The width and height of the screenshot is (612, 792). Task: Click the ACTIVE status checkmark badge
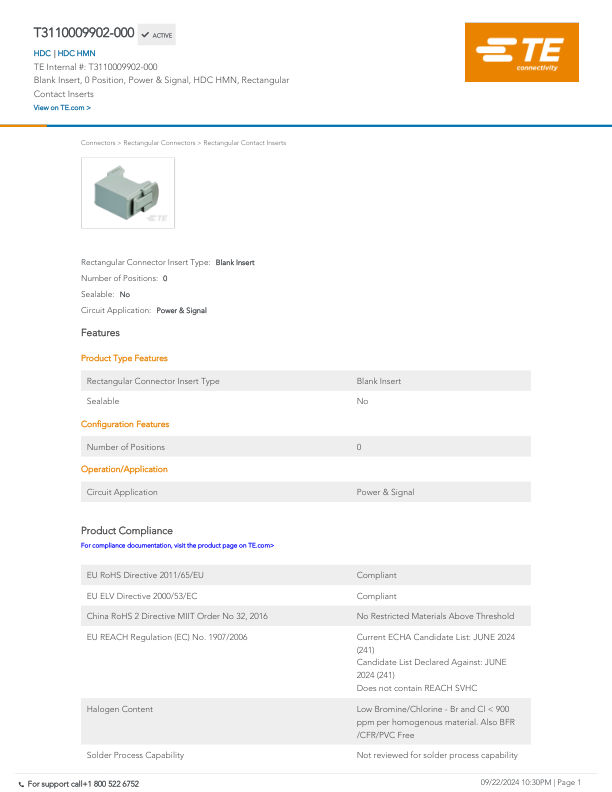click(157, 35)
